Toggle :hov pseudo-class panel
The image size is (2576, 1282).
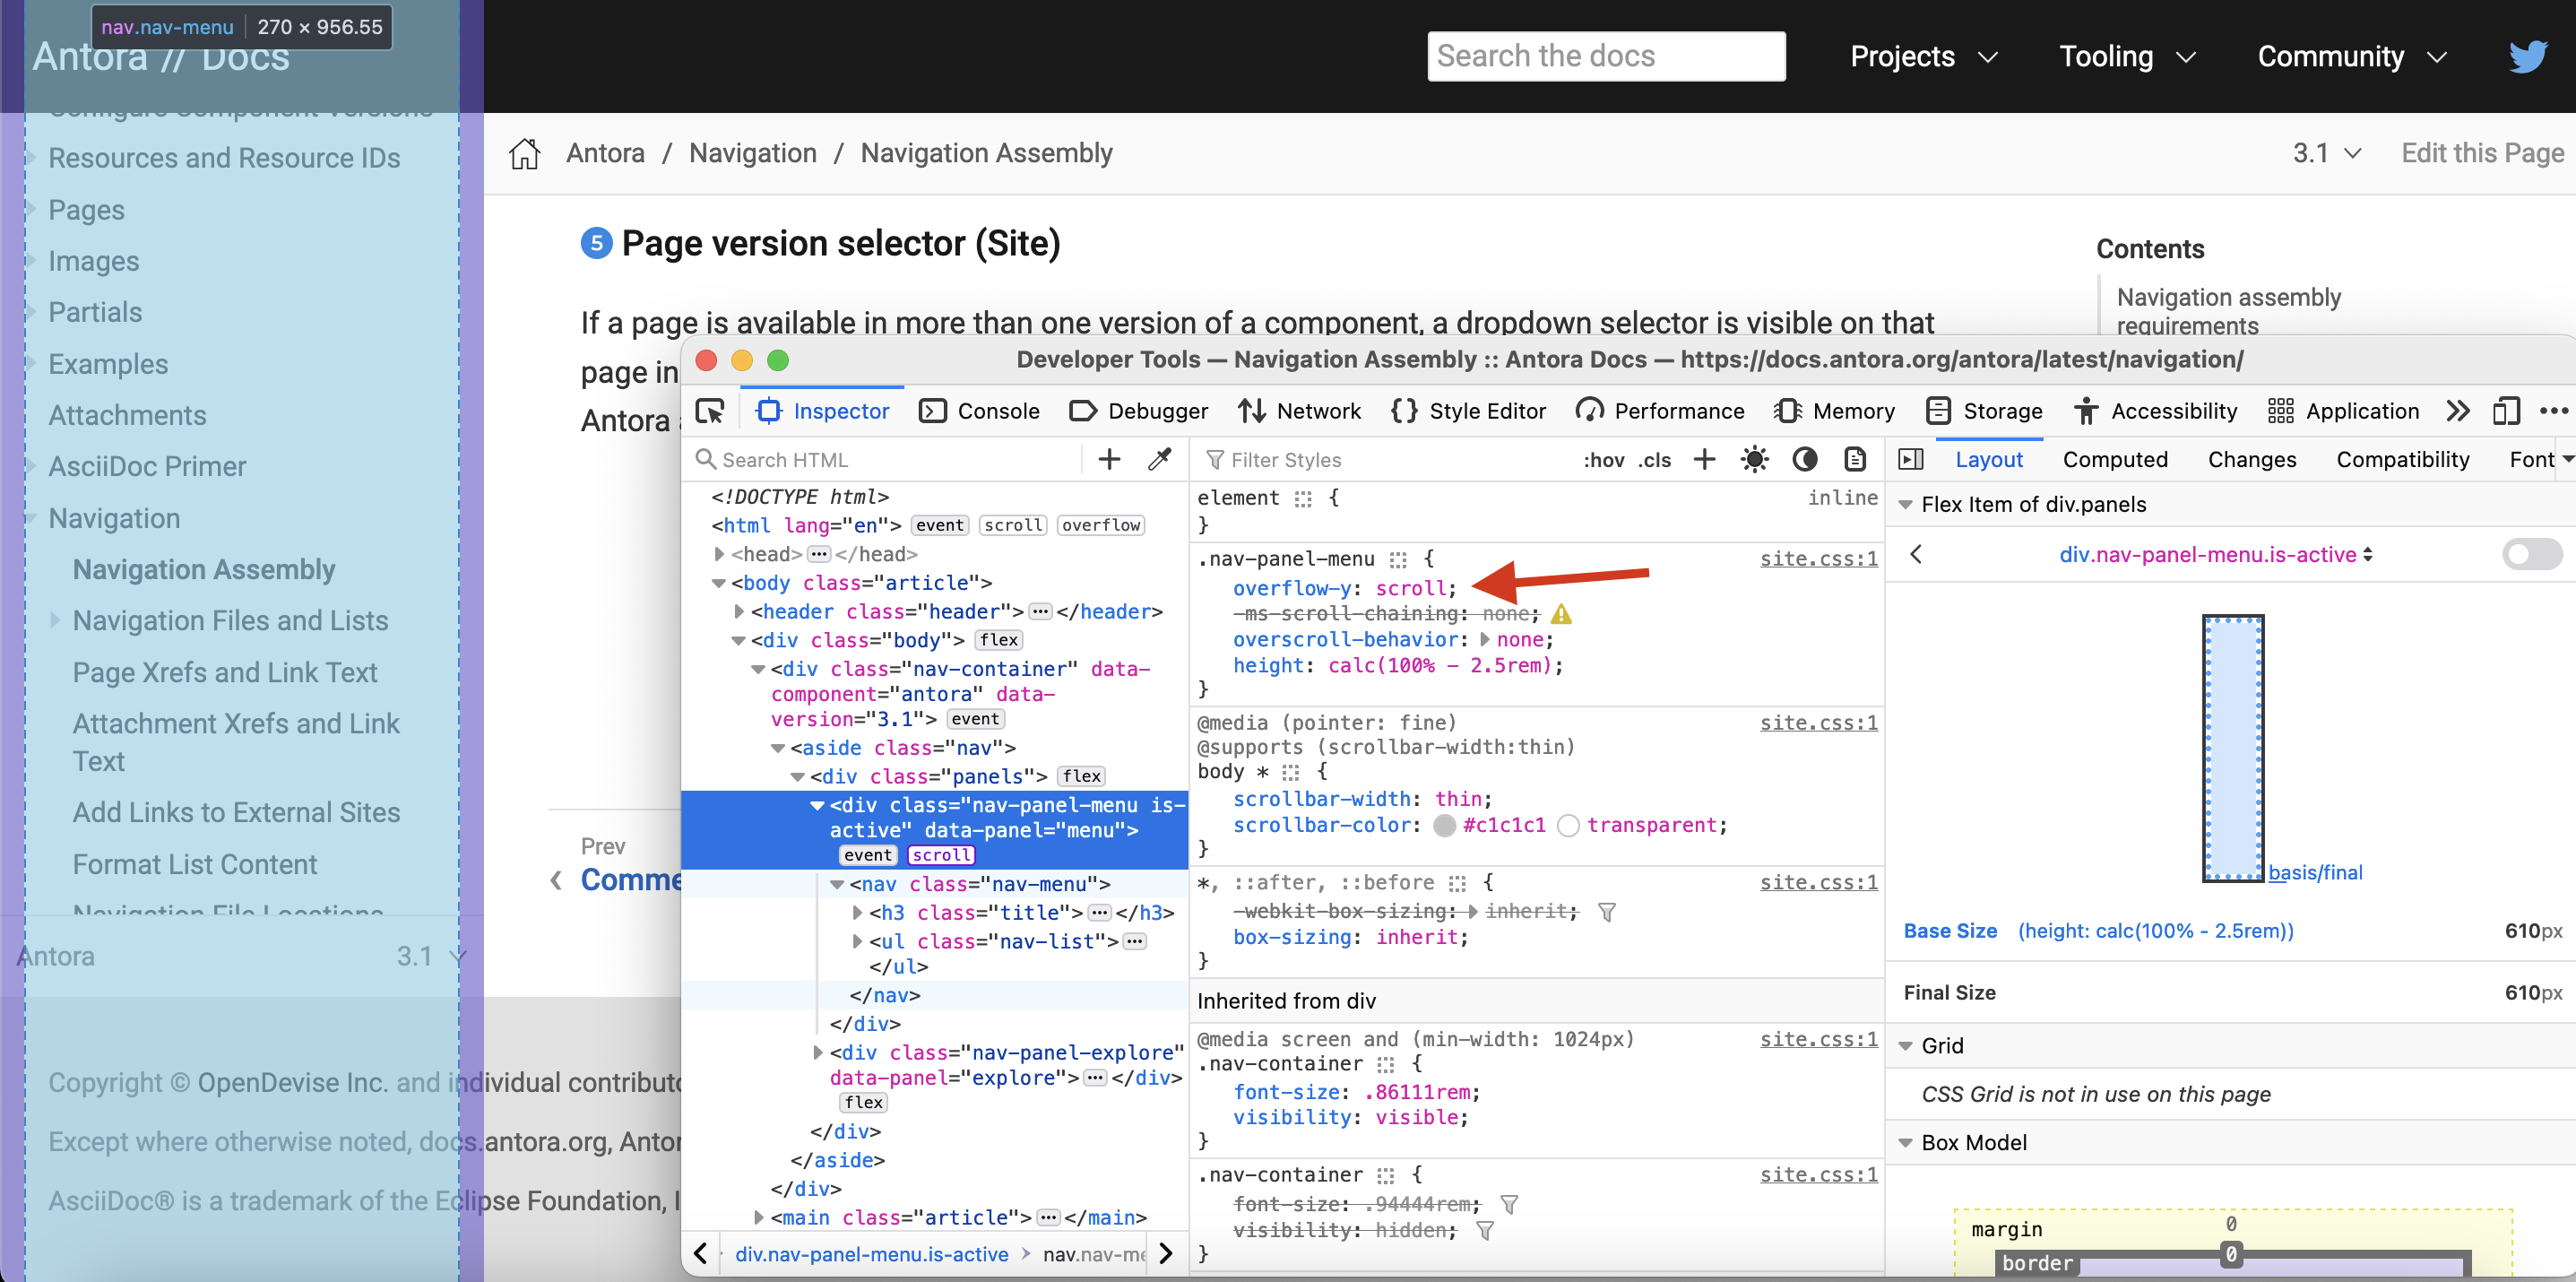[x=1604, y=460]
